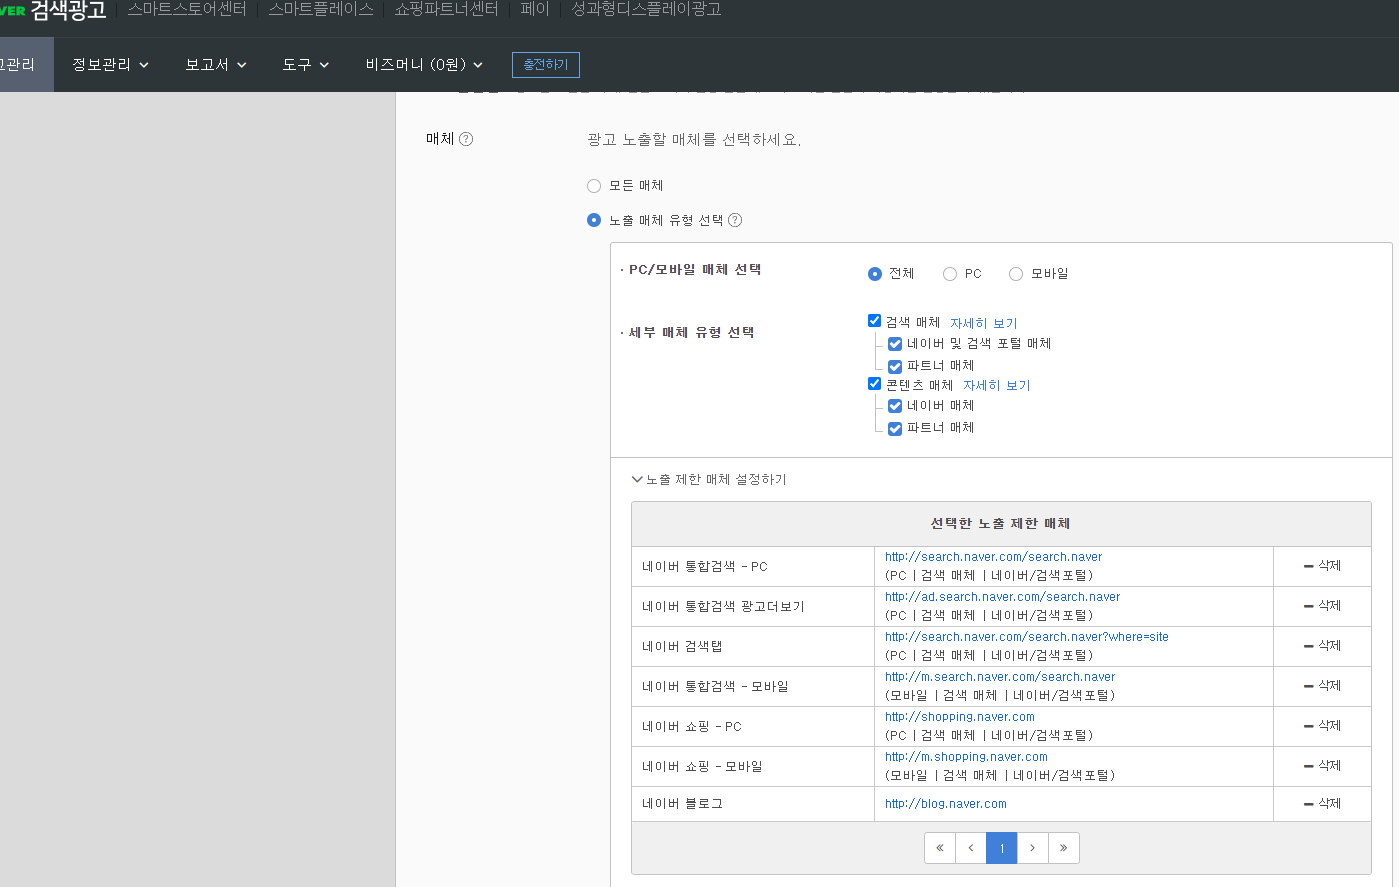Delete the 네이버 통합검색 광고더보기 row
1399x887 pixels.
tap(1322, 606)
